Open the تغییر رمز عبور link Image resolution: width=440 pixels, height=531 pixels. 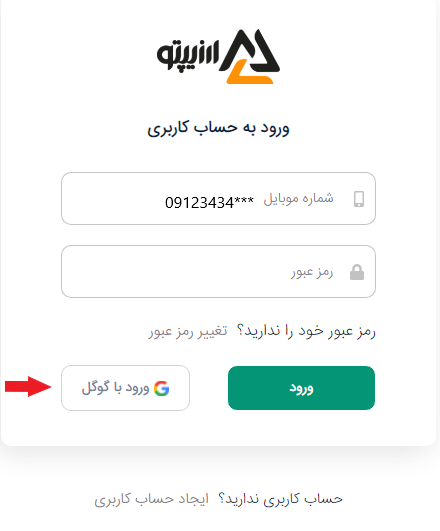tap(188, 331)
